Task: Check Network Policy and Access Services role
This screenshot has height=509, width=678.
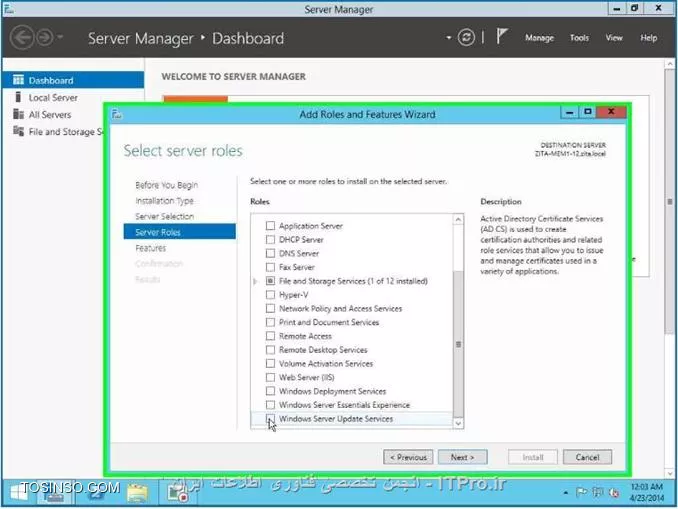Action: (270, 308)
